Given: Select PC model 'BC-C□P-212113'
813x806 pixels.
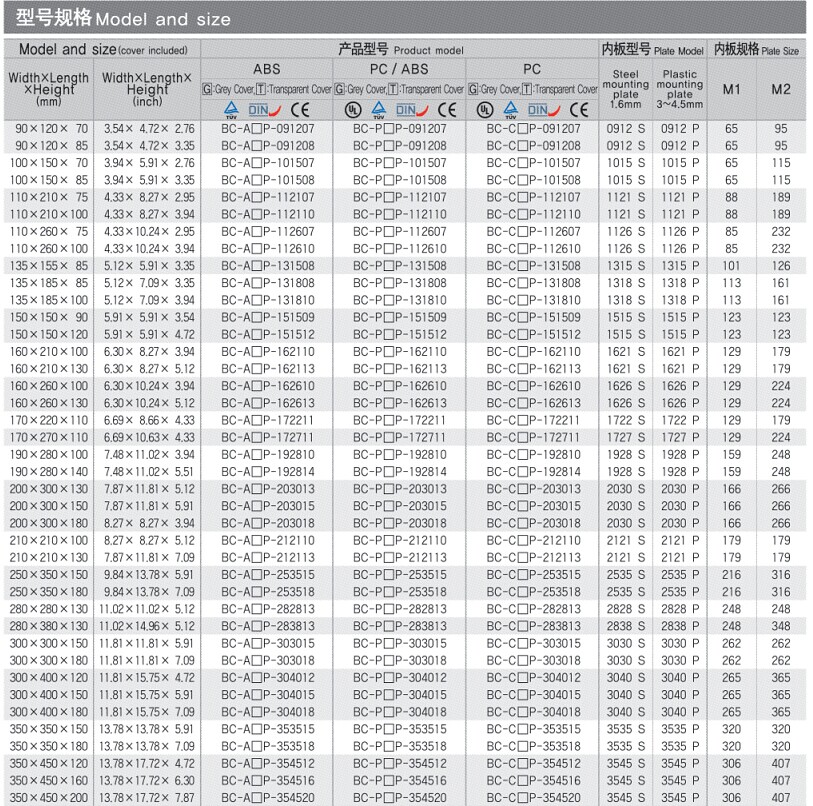Looking at the screenshot, I should pos(534,558).
